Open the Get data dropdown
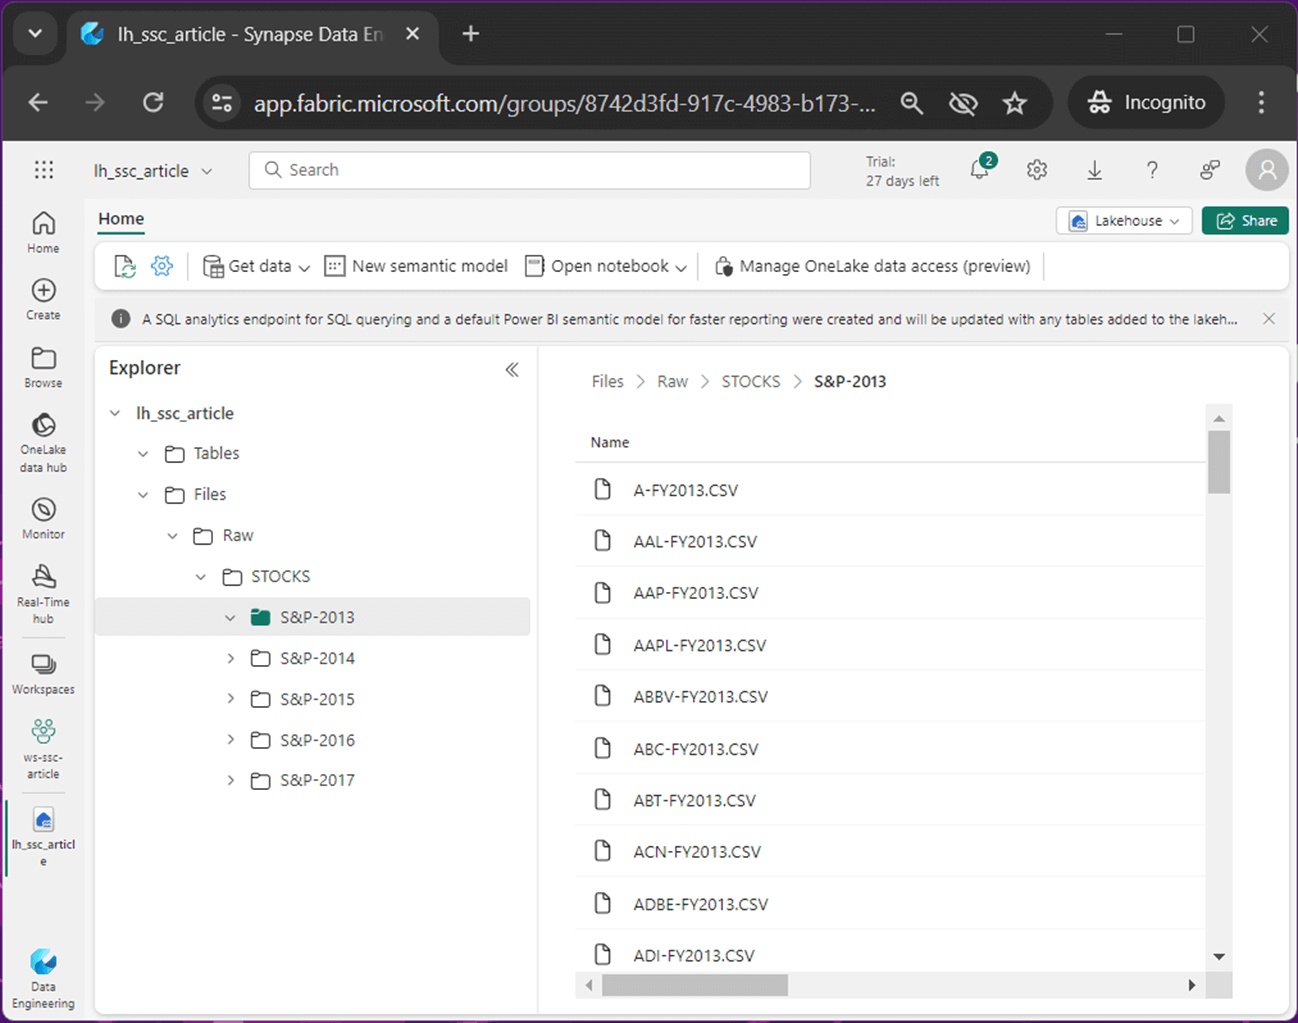Image resolution: width=1298 pixels, height=1023 pixels. click(x=257, y=266)
